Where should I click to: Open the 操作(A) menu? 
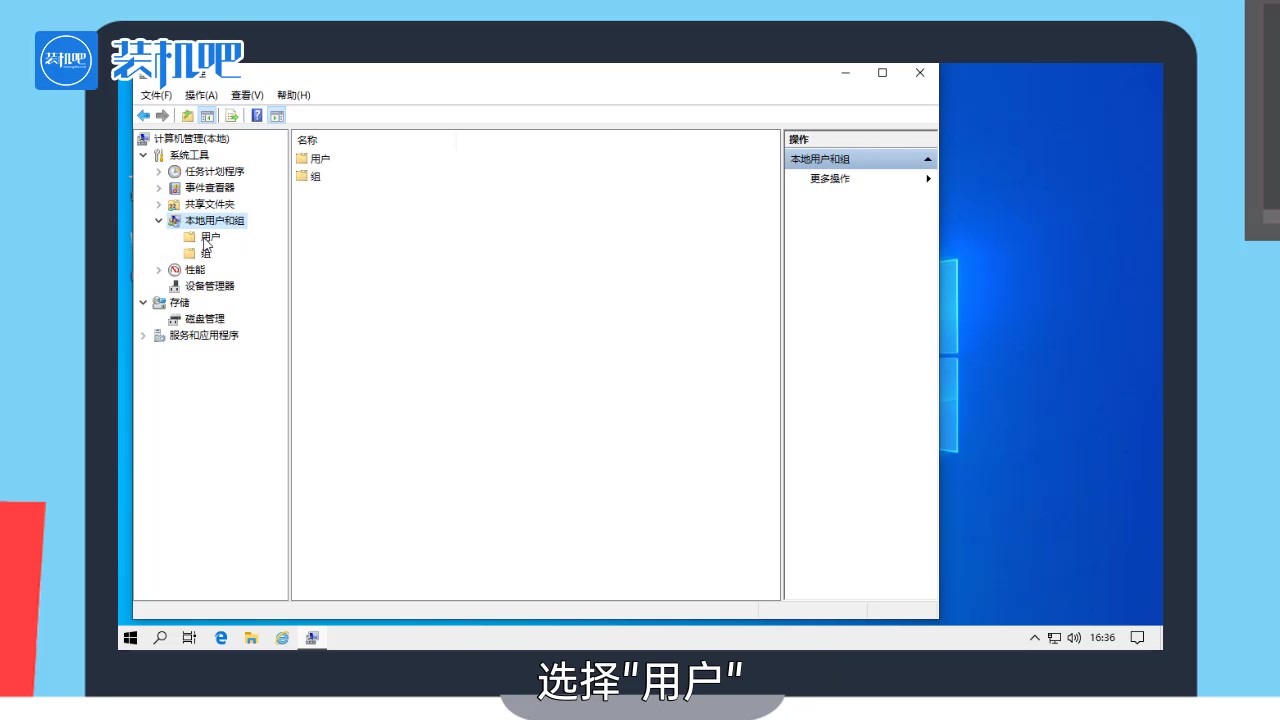(x=200, y=94)
